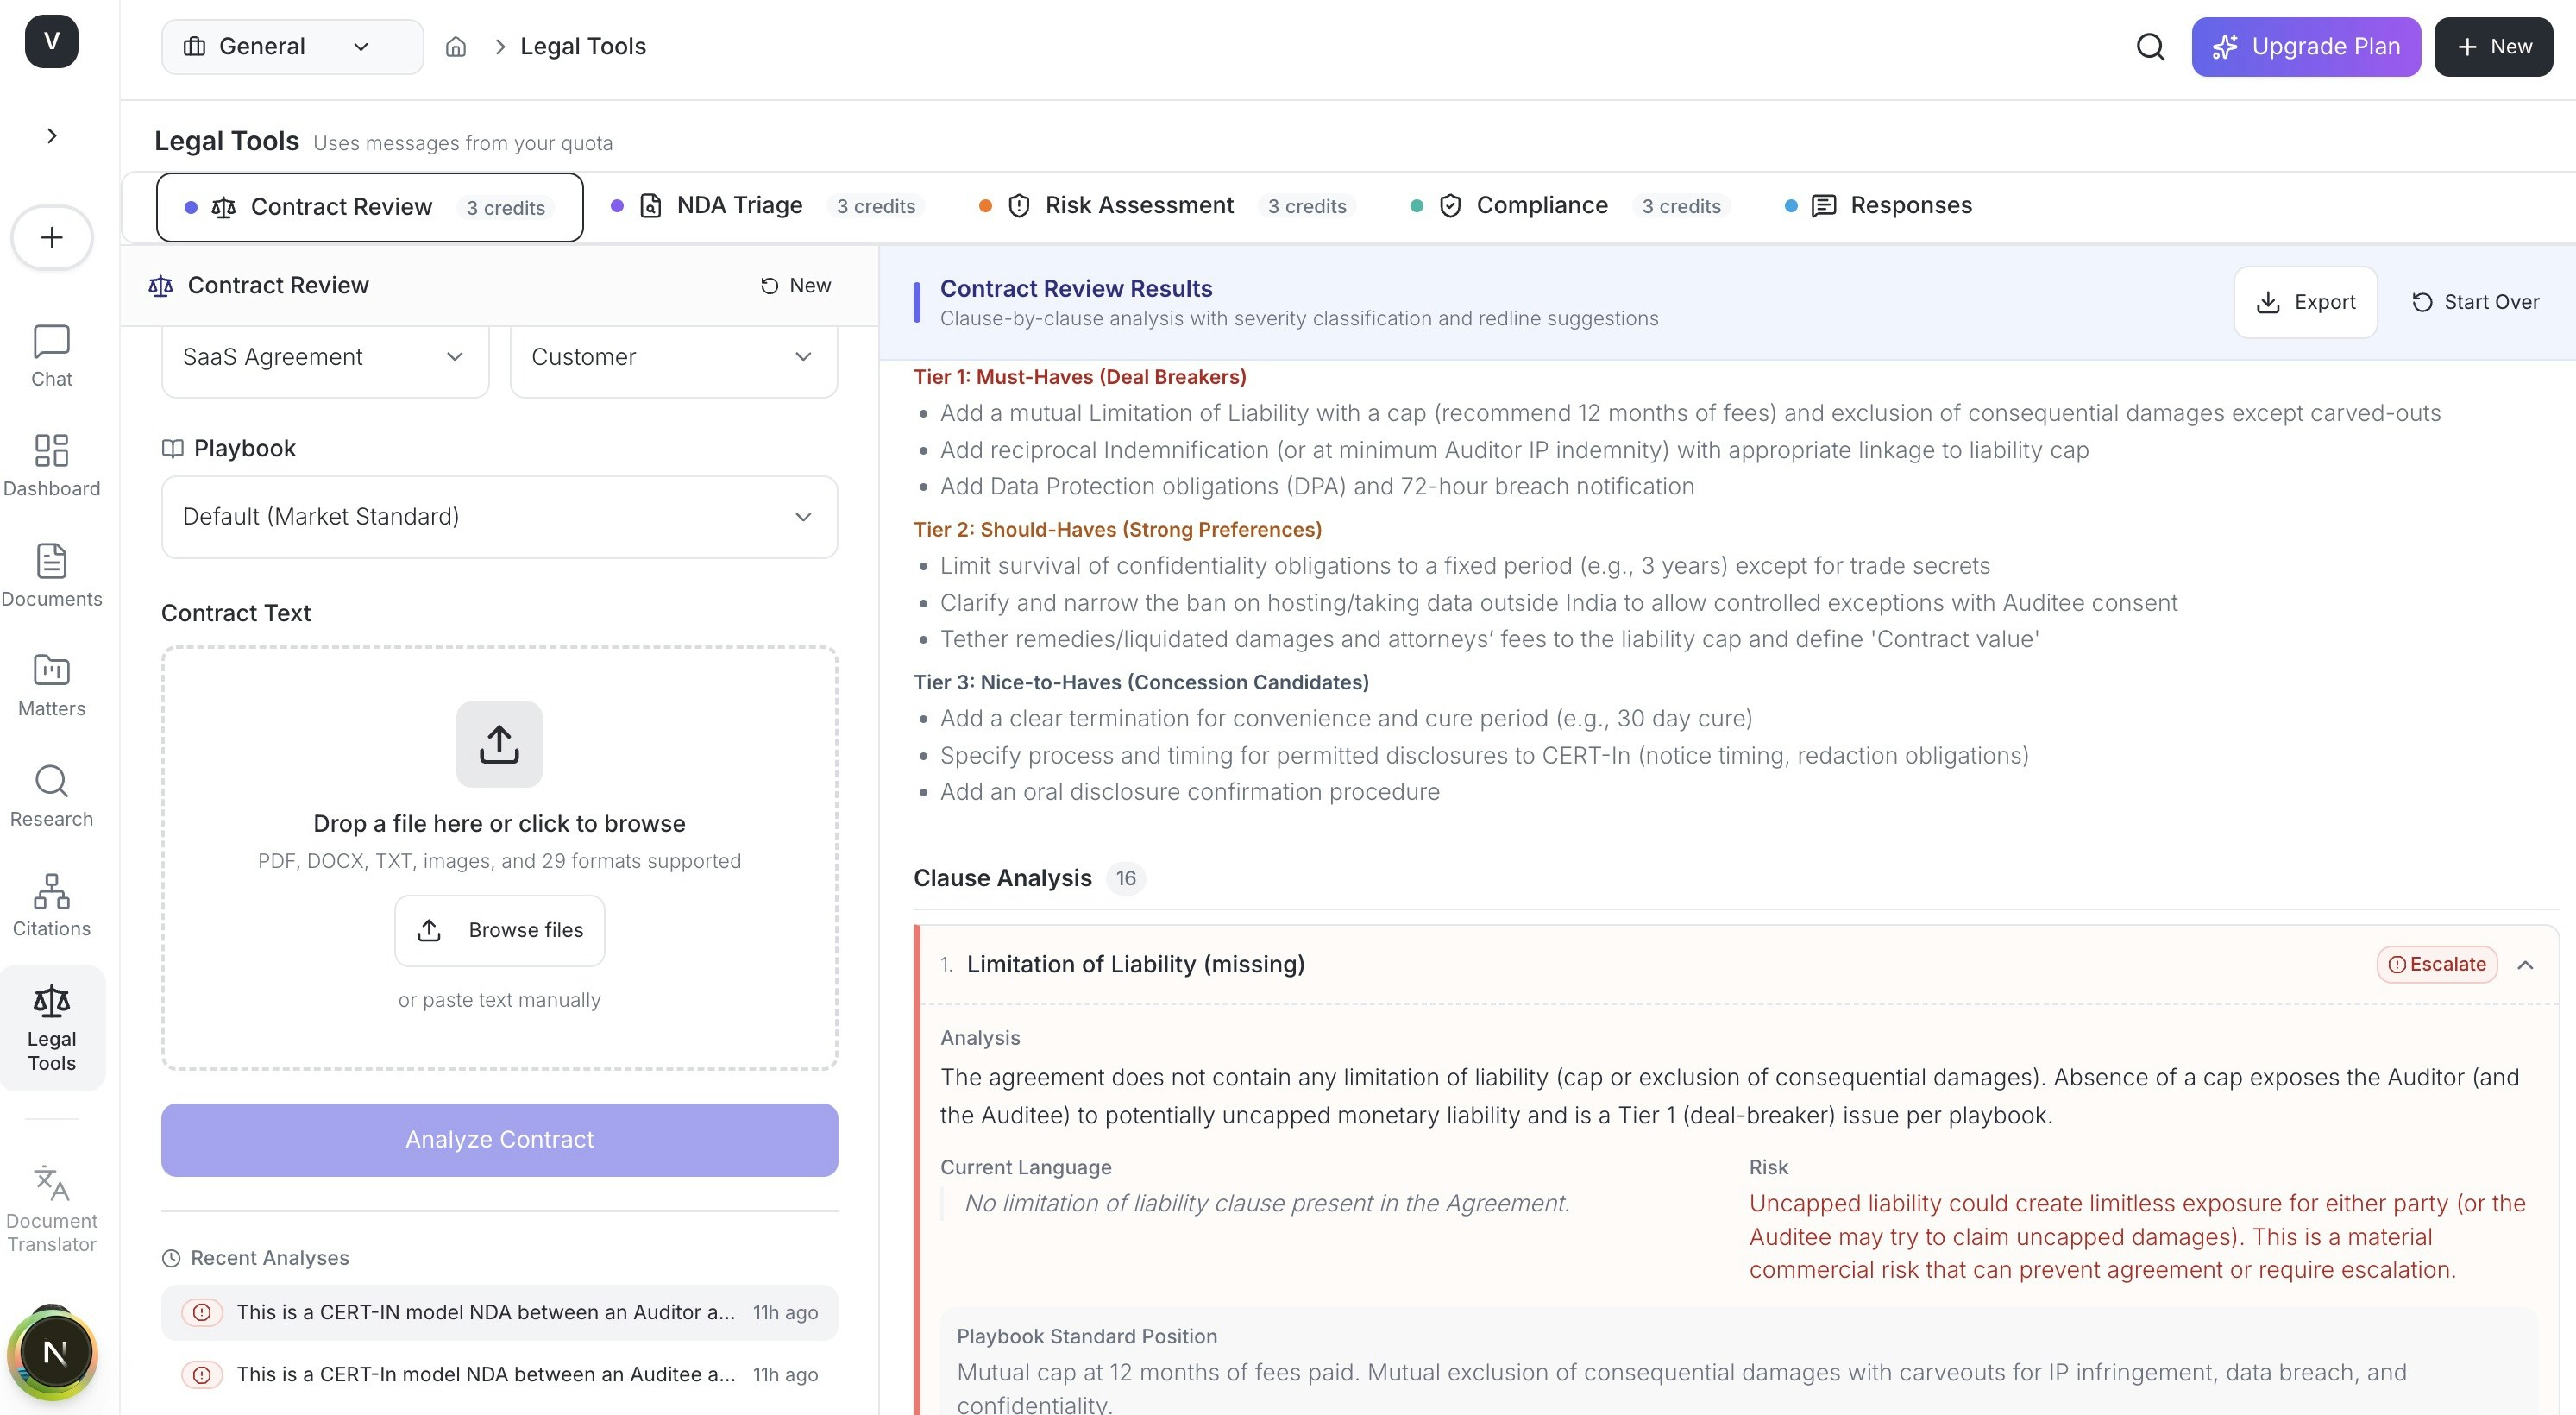Image resolution: width=2576 pixels, height=1415 pixels.
Task: Open the General workspace dropdown
Action: tap(292, 47)
